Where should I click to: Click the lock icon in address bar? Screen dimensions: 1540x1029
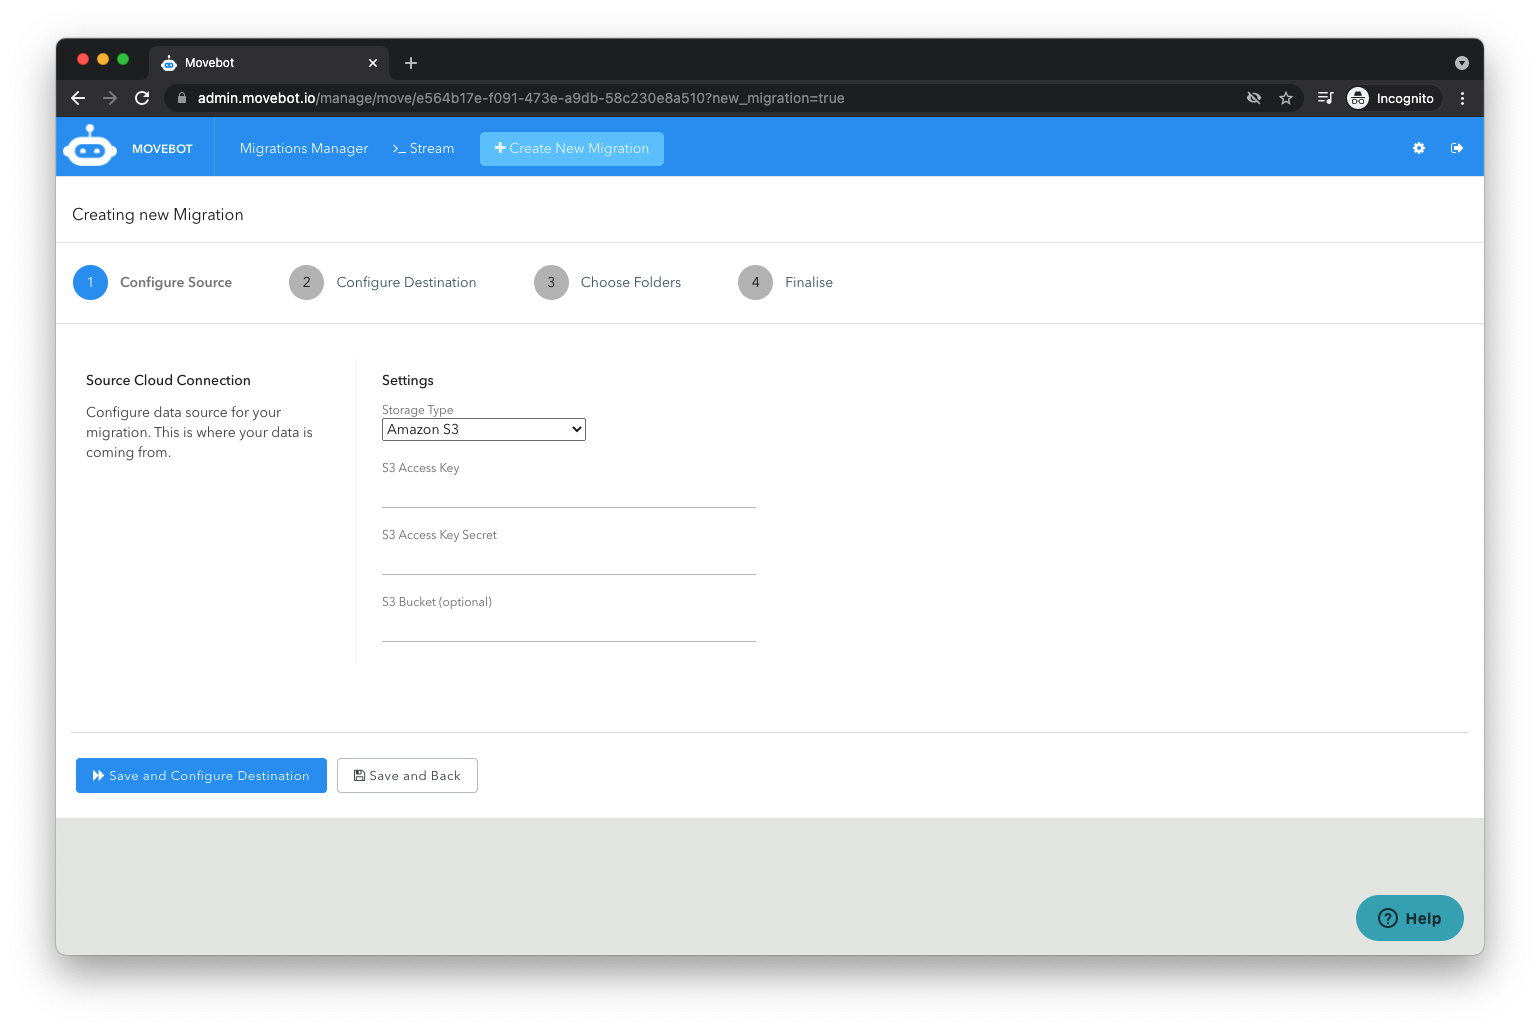[x=182, y=98]
